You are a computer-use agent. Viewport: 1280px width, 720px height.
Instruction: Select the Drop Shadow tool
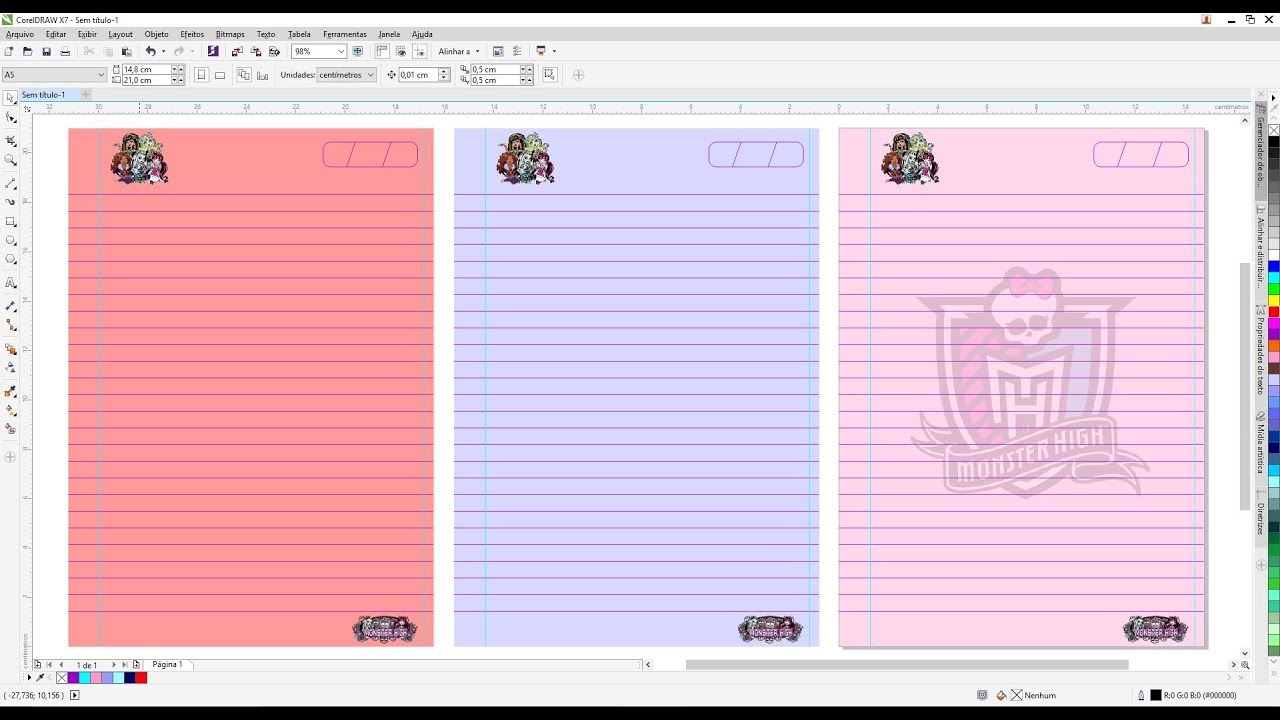(x=11, y=349)
